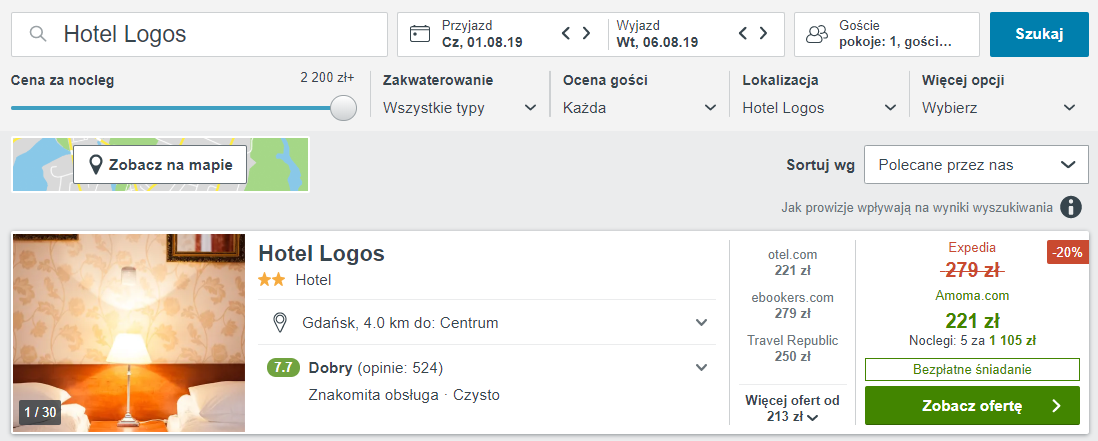
Task: Expand the Gdańsk location details row
Action: (x=487, y=323)
